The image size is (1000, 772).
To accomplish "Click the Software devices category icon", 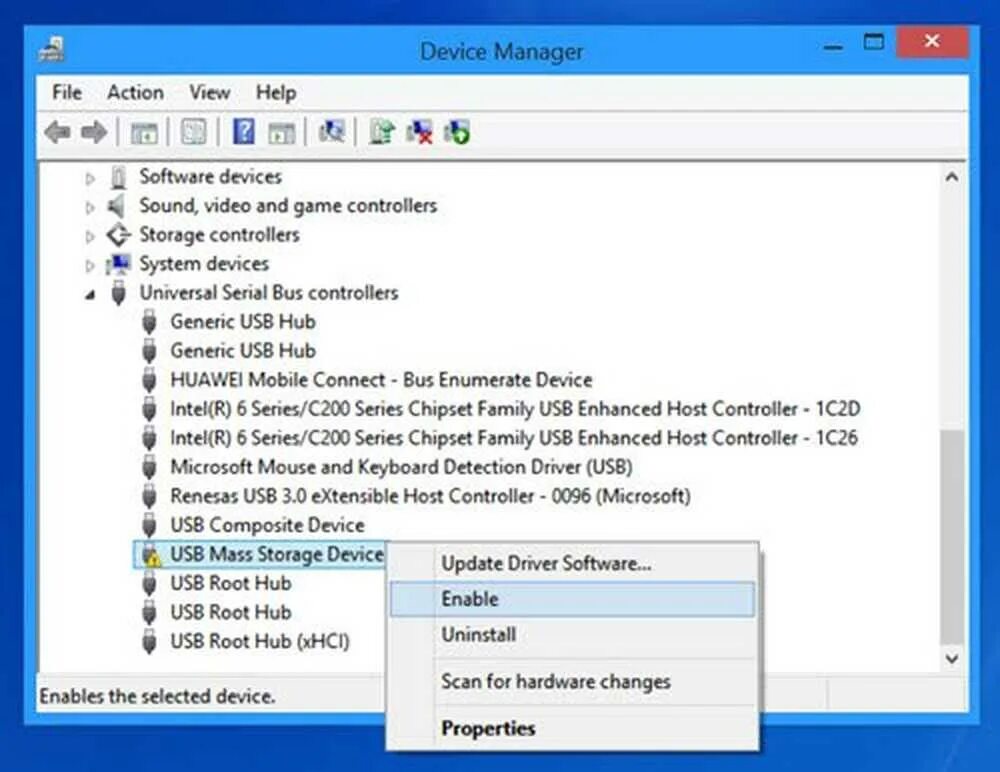I will pyautogui.click(x=118, y=177).
